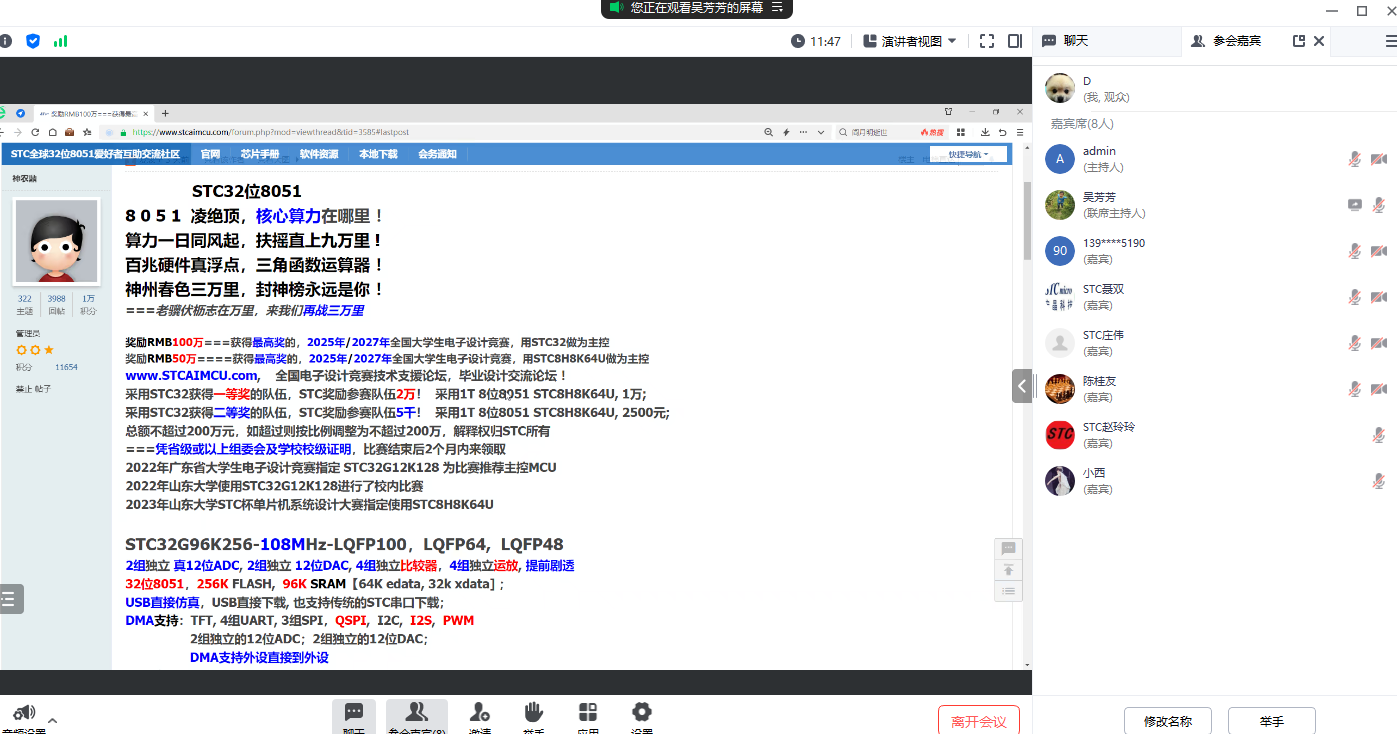Click the shared page vertical scrollbar
The image size is (1397, 734).
(x=1026, y=222)
